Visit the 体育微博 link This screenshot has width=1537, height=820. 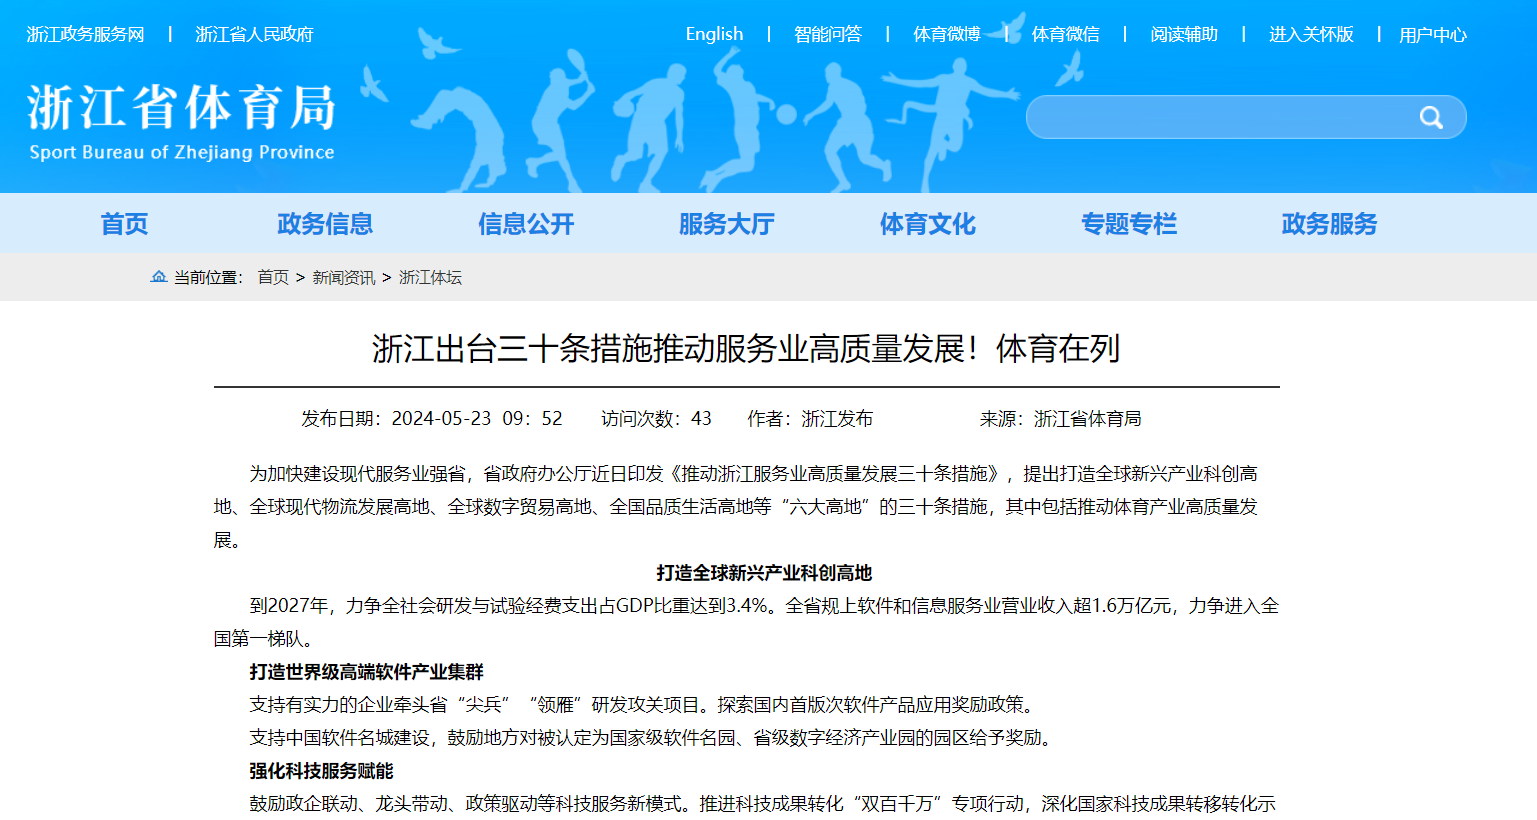coord(946,34)
